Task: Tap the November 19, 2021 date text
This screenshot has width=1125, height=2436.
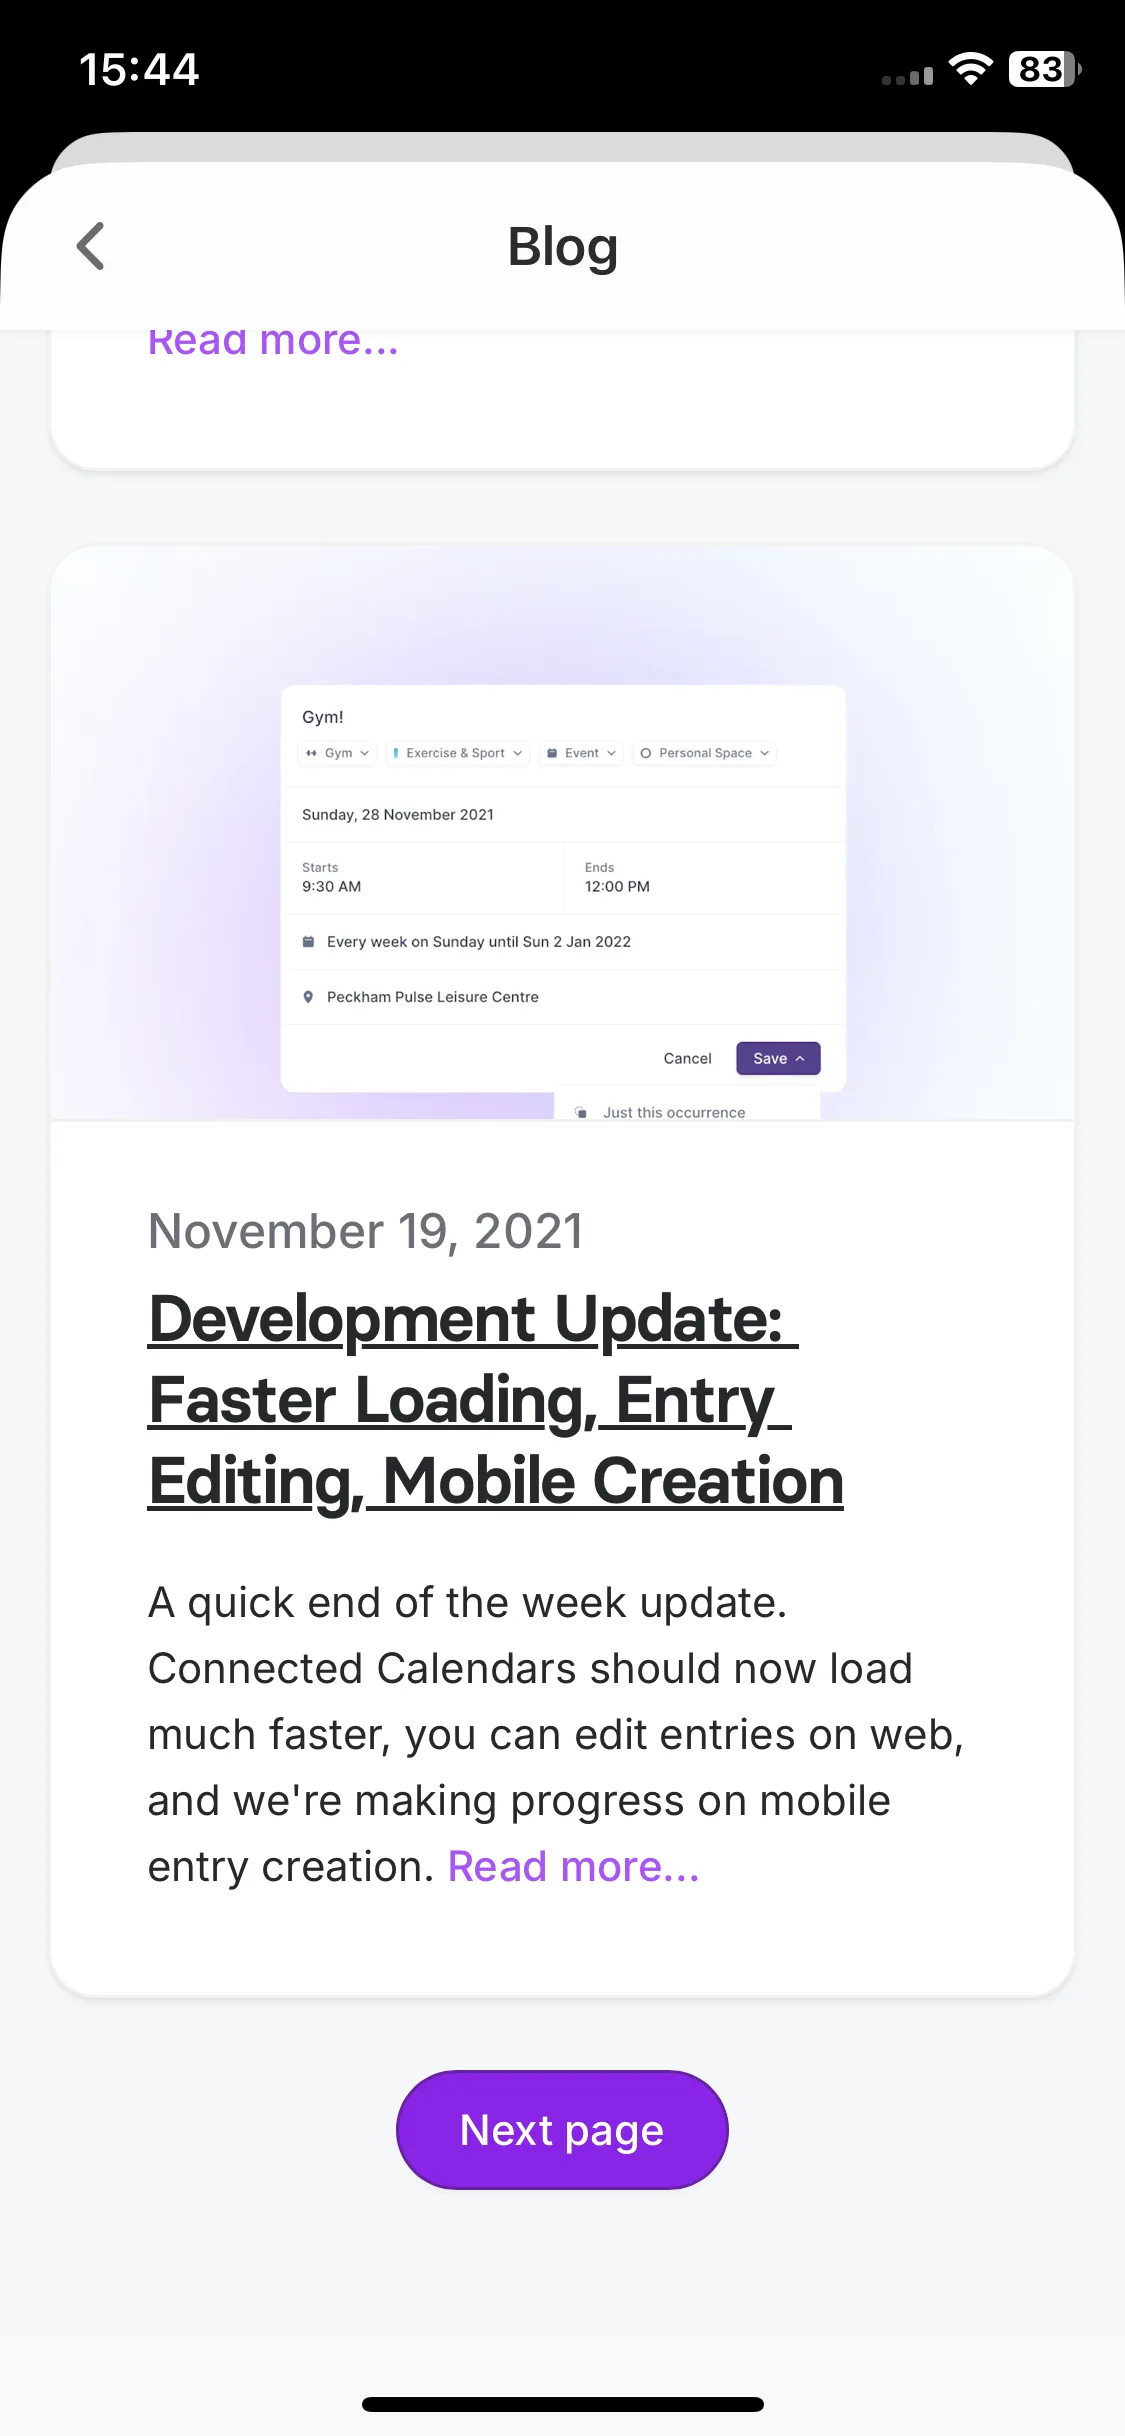Action: (x=365, y=1231)
